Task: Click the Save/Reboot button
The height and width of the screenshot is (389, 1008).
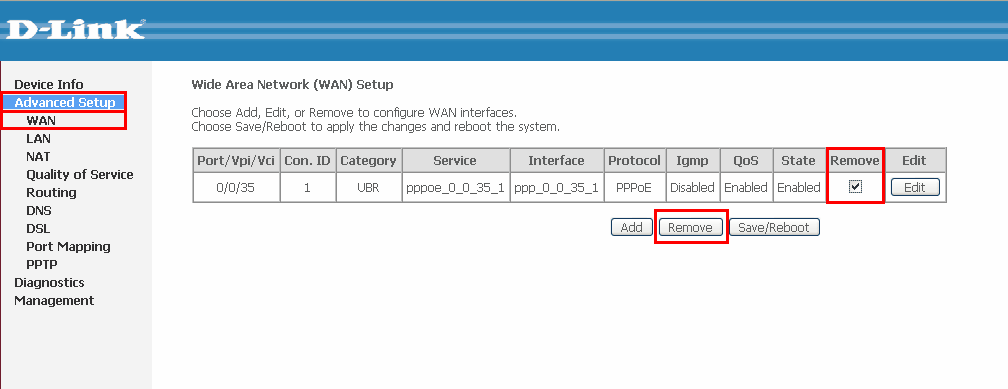Action: [774, 228]
